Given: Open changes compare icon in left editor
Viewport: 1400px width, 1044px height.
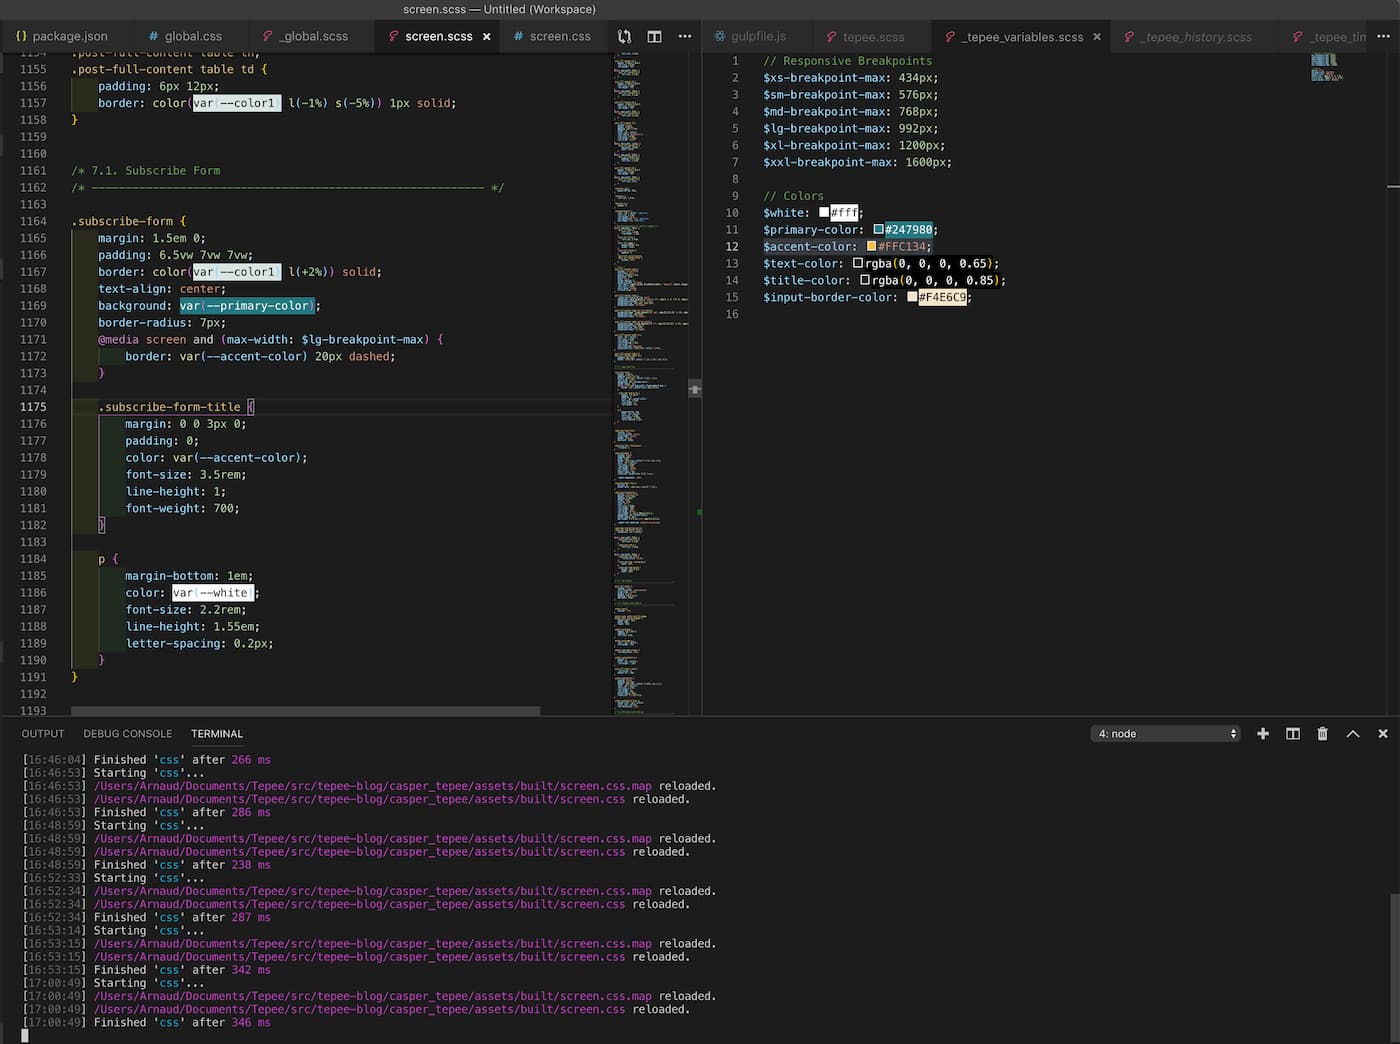Looking at the screenshot, I should point(624,36).
